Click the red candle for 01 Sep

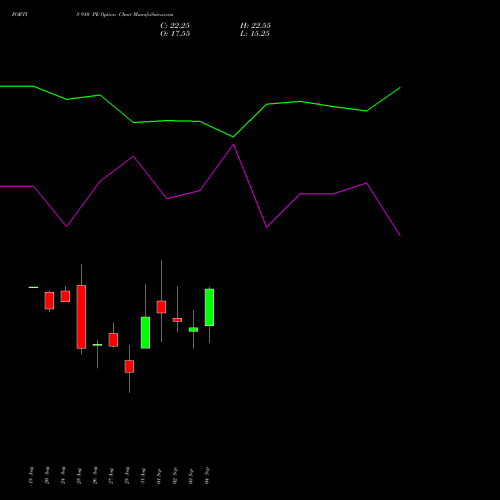161,307
